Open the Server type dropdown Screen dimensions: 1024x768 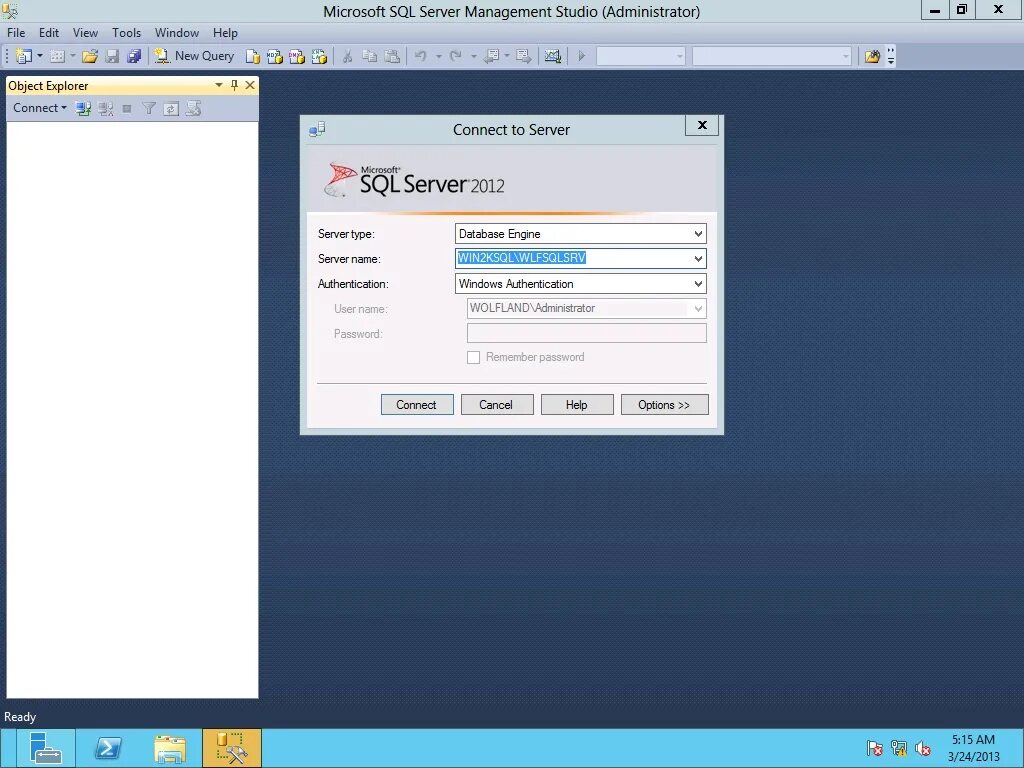pyautogui.click(x=698, y=233)
